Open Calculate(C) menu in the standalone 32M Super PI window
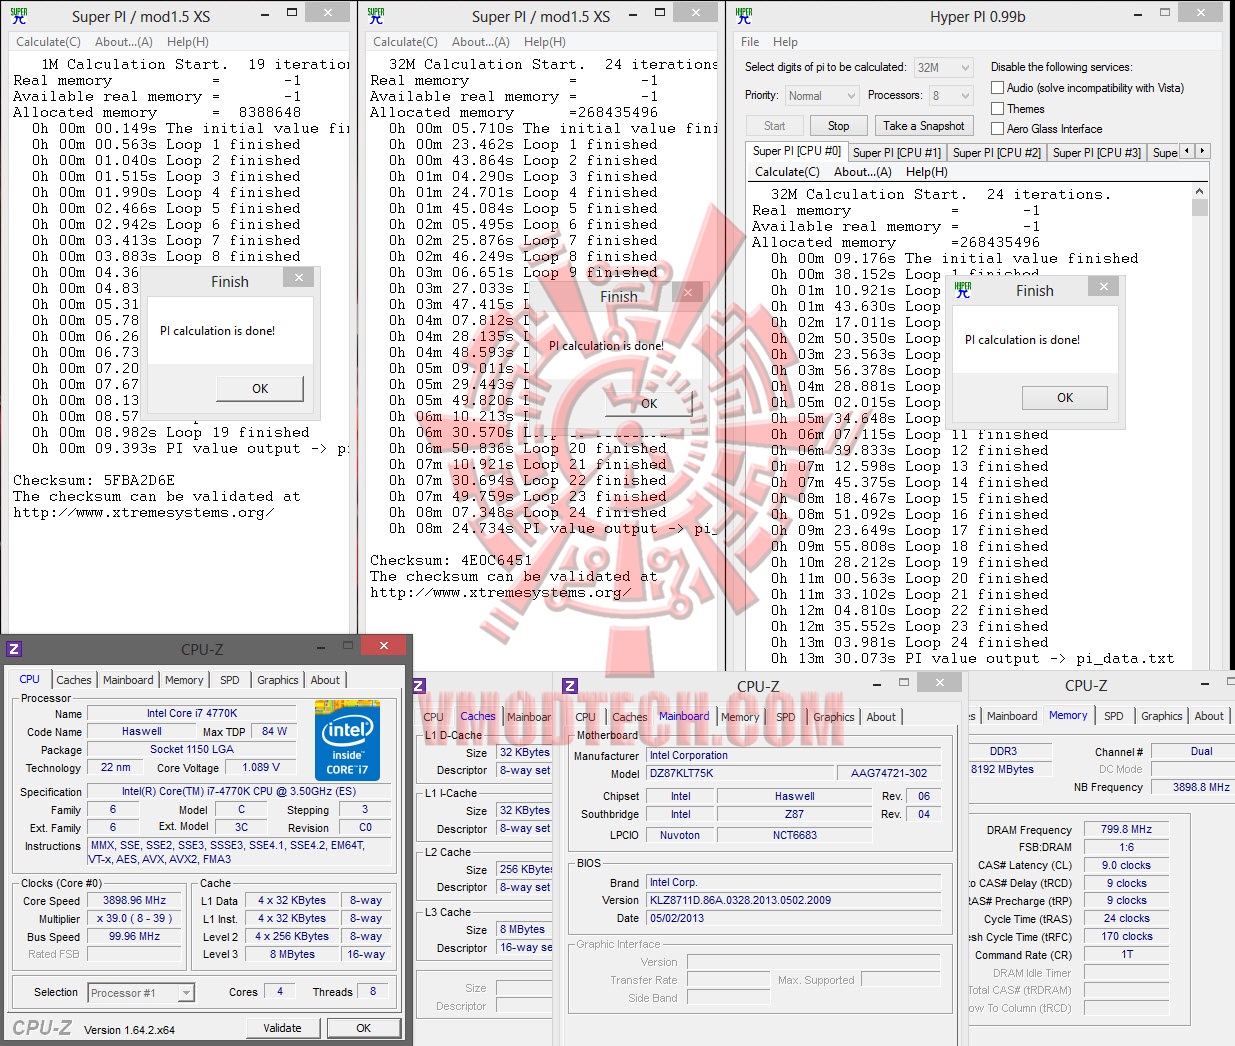This screenshot has width=1235, height=1046. click(x=405, y=42)
